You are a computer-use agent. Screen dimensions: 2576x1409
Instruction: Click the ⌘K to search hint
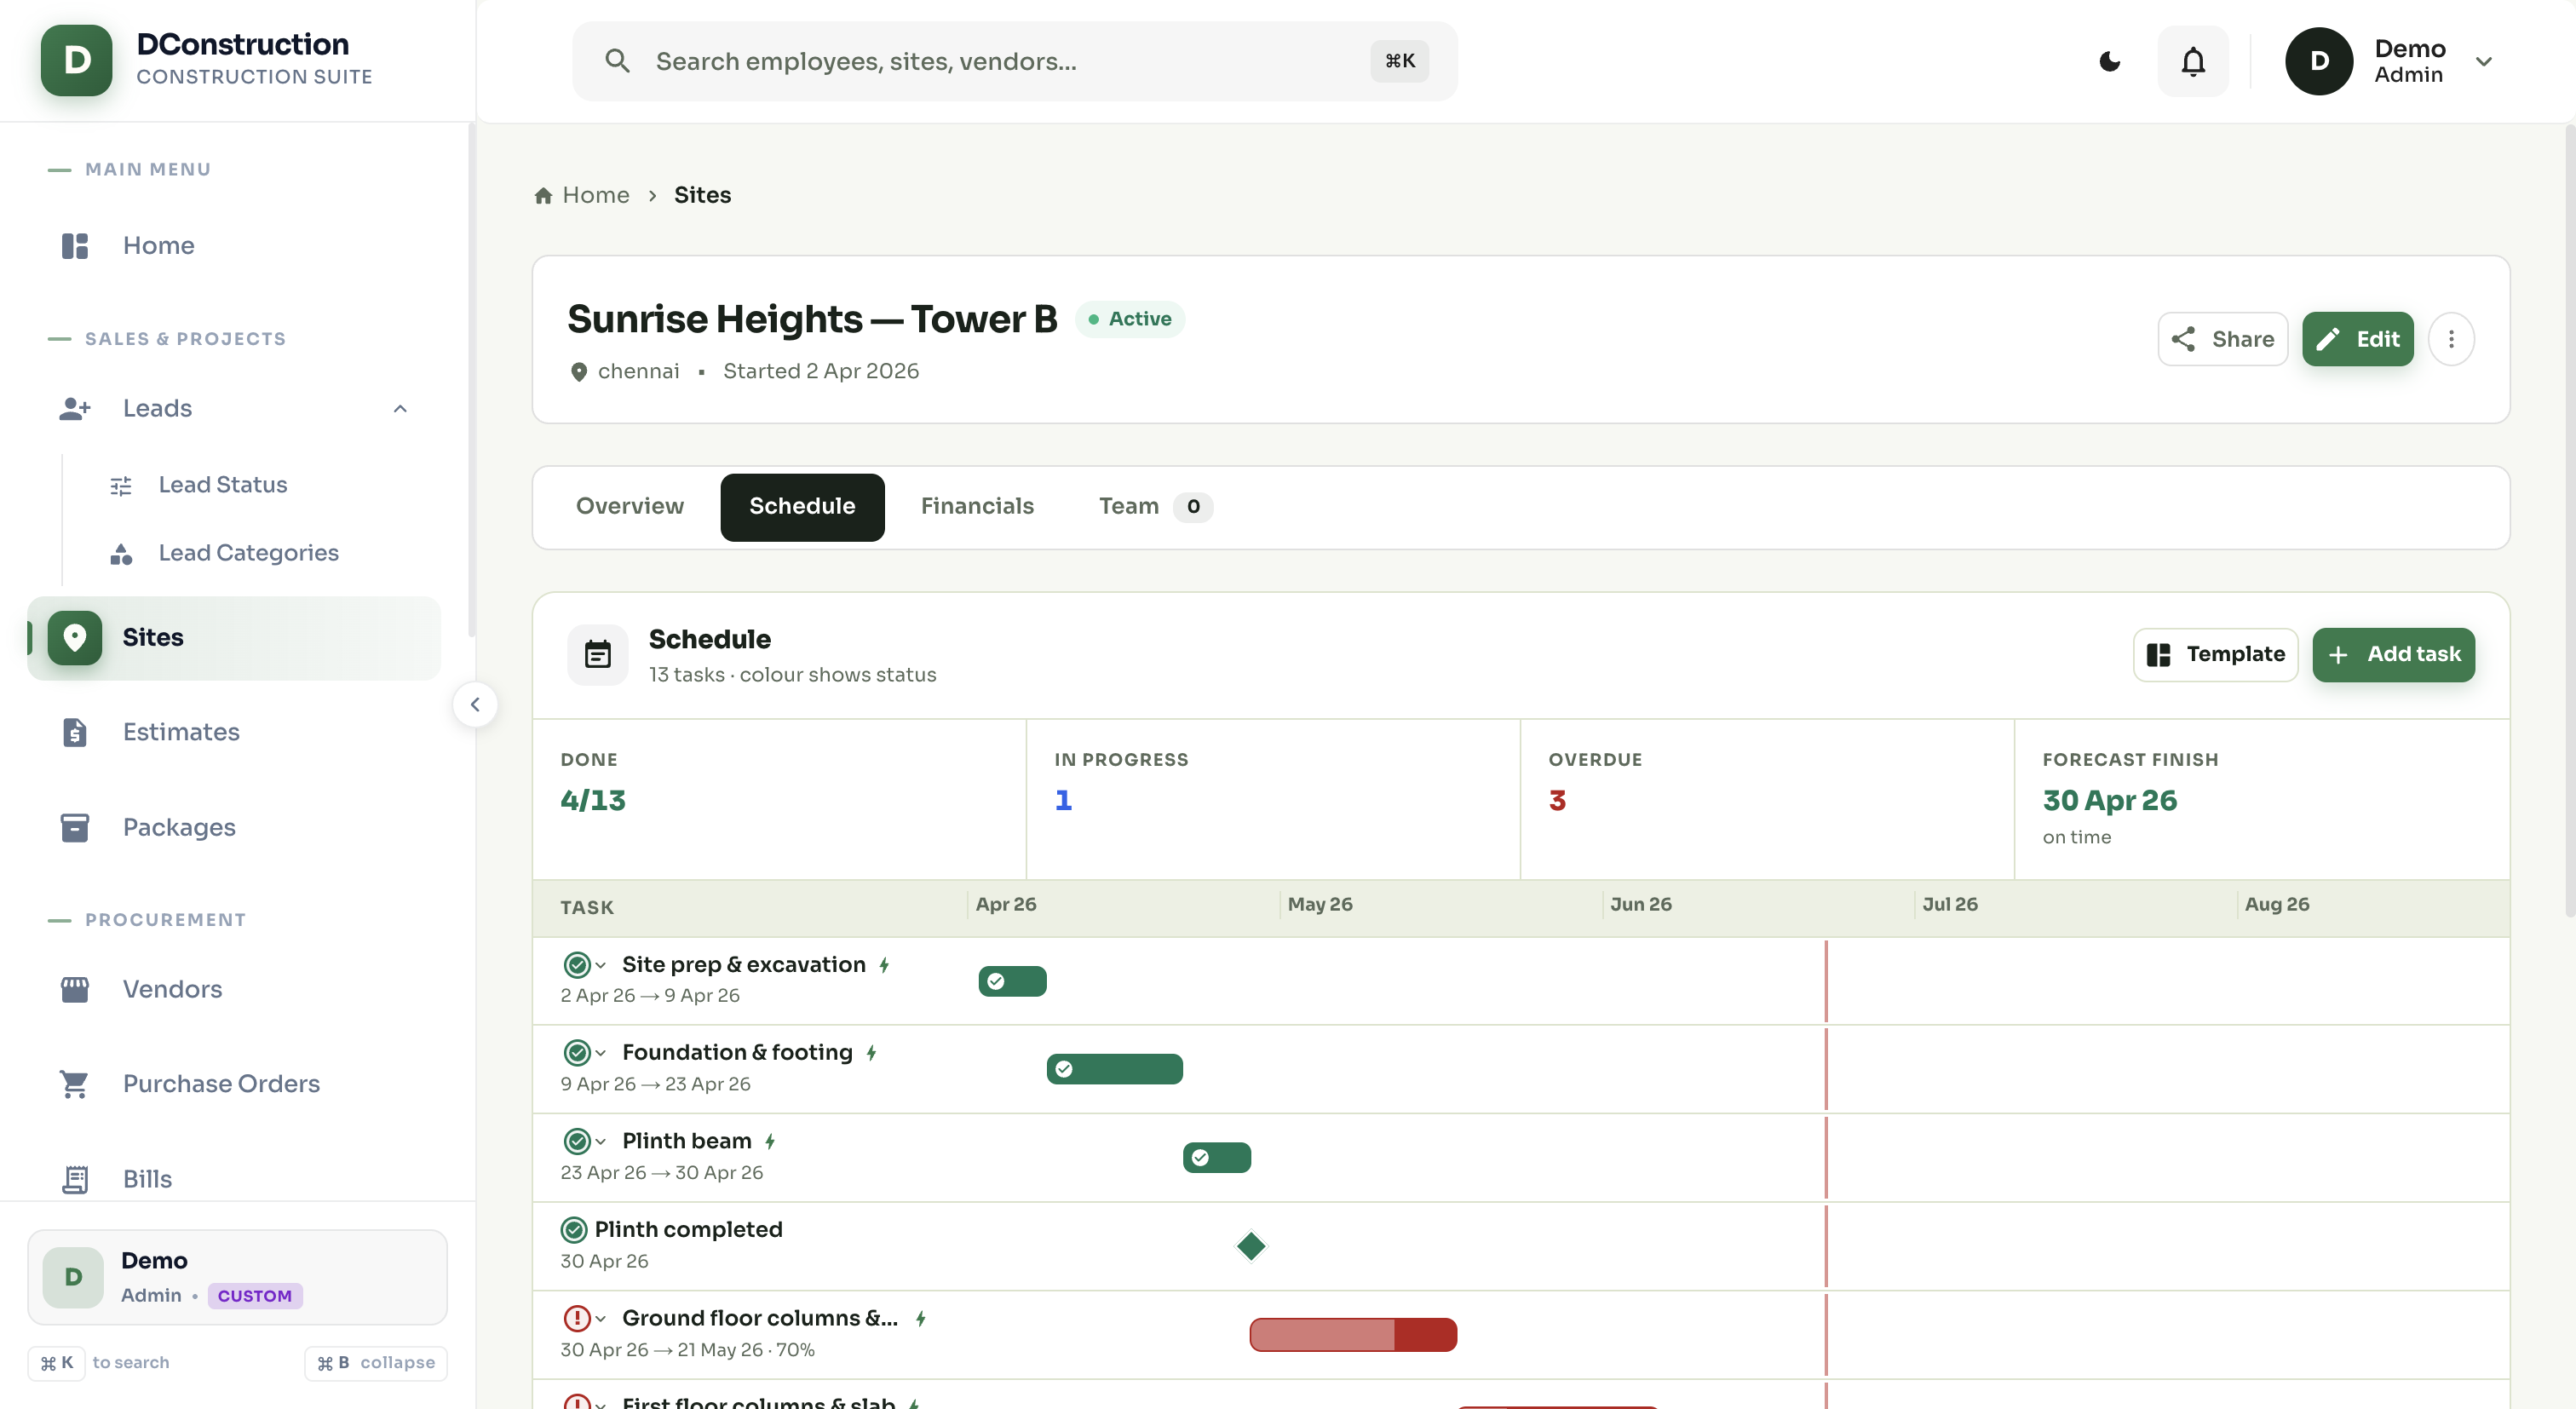click(x=100, y=1363)
